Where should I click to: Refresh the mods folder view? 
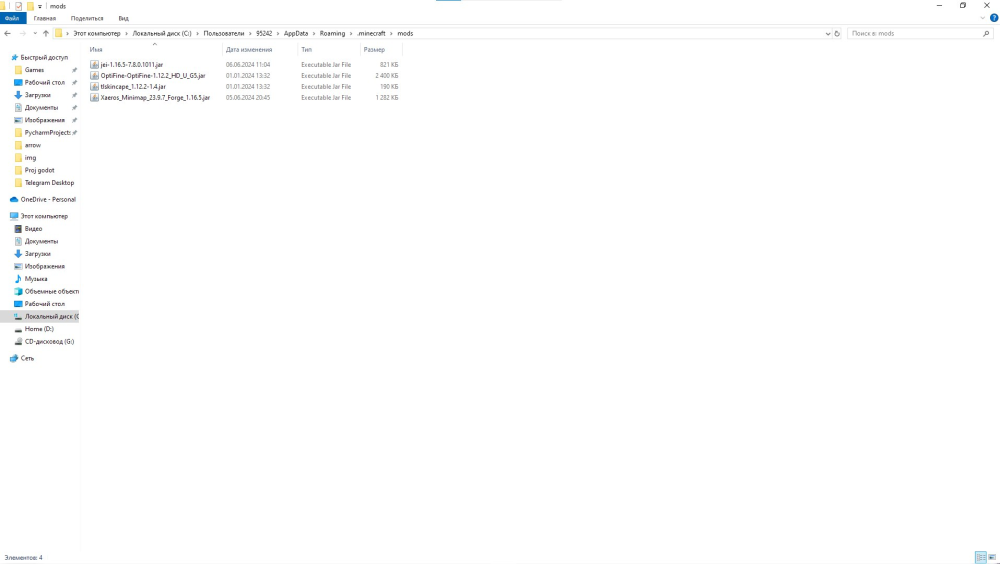[837, 33]
